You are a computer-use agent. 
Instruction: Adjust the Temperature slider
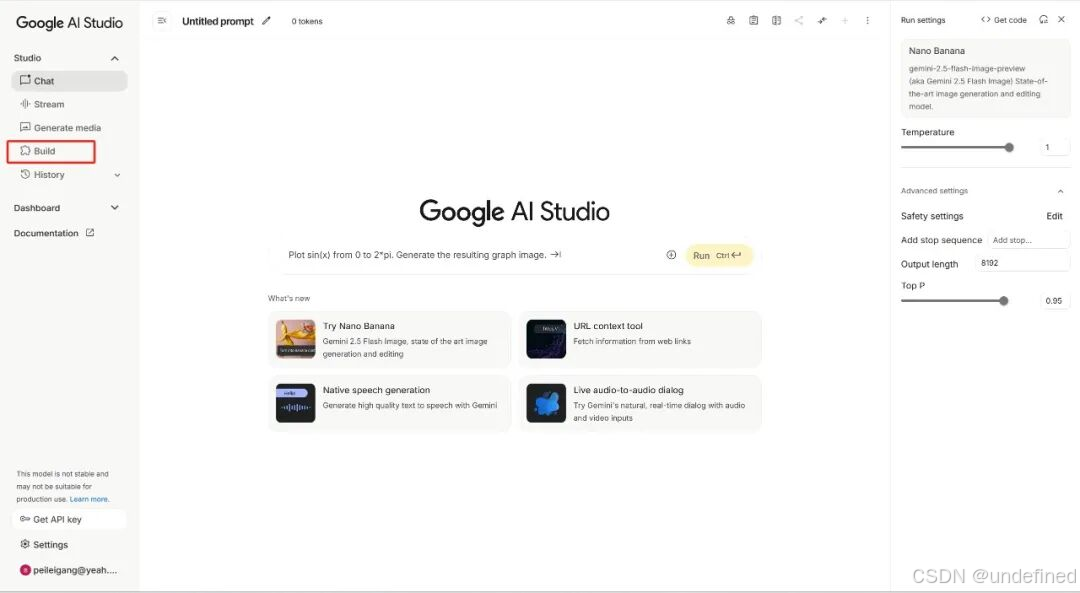tap(957, 147)
